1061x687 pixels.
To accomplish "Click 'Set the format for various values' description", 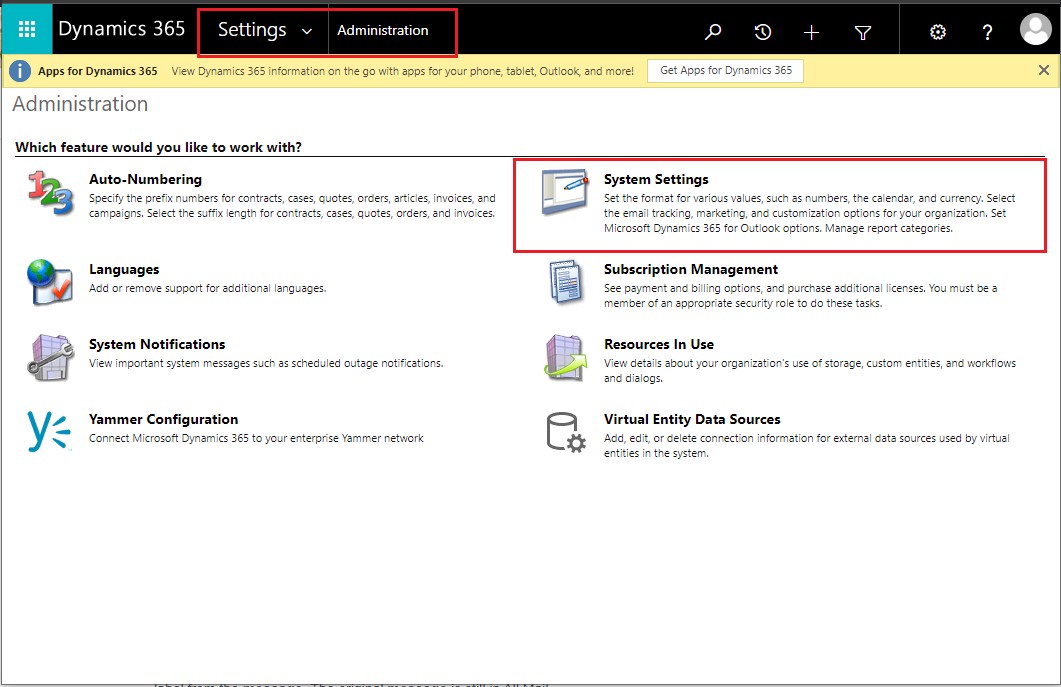I will point(810,213).
